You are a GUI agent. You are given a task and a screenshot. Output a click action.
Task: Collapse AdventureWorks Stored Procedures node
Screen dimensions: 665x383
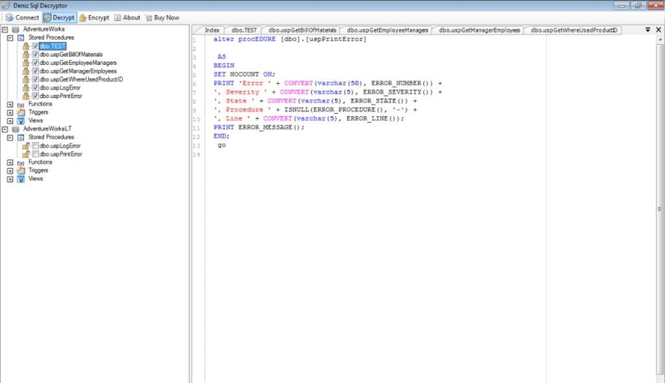pos(10,38)
